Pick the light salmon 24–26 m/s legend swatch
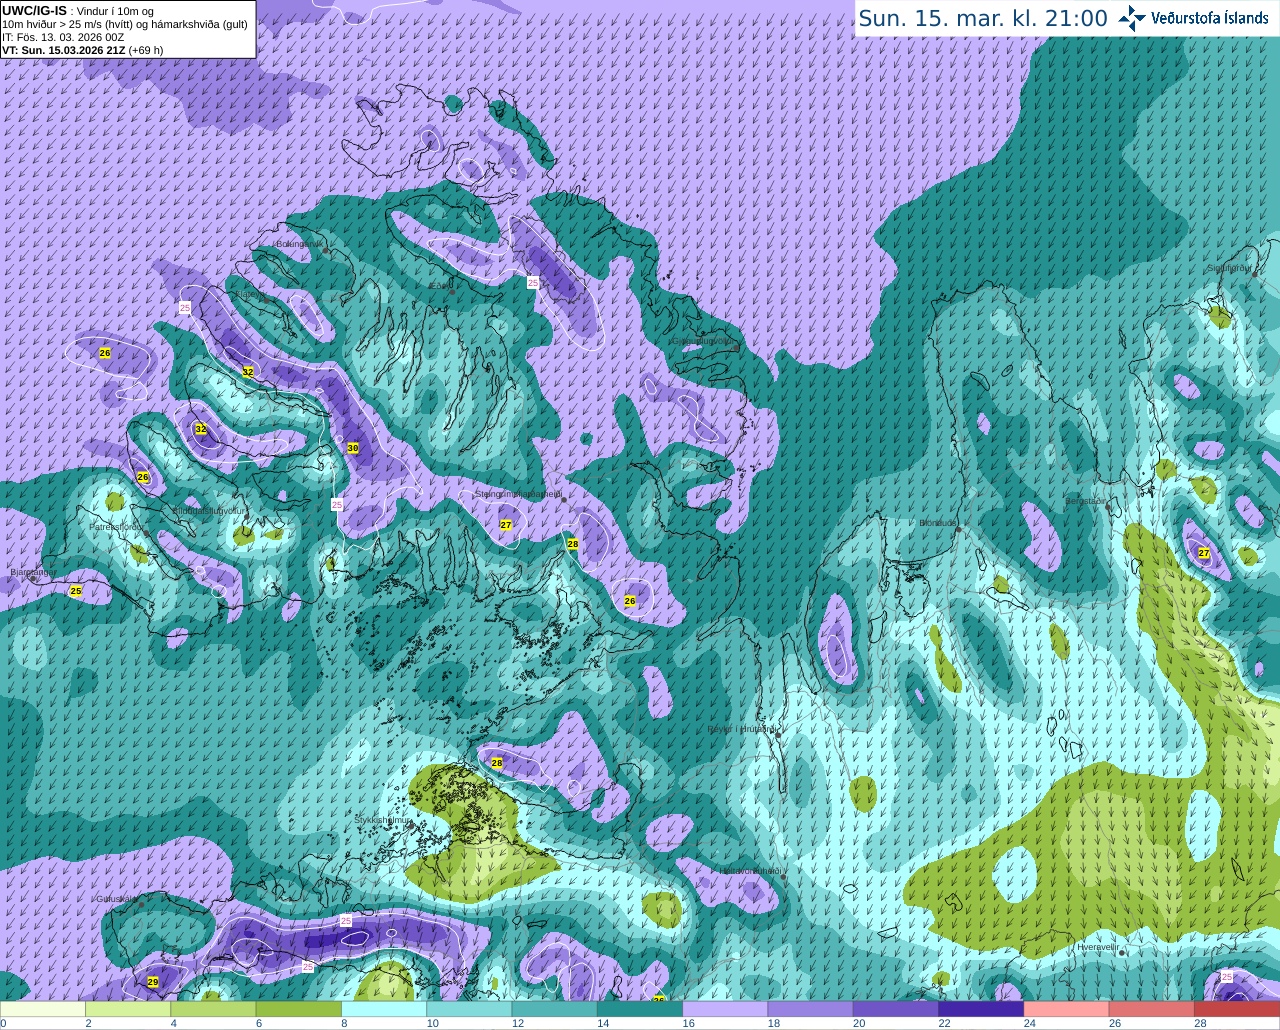The image size is (1280, 1030). (x=1067, y=1009)
